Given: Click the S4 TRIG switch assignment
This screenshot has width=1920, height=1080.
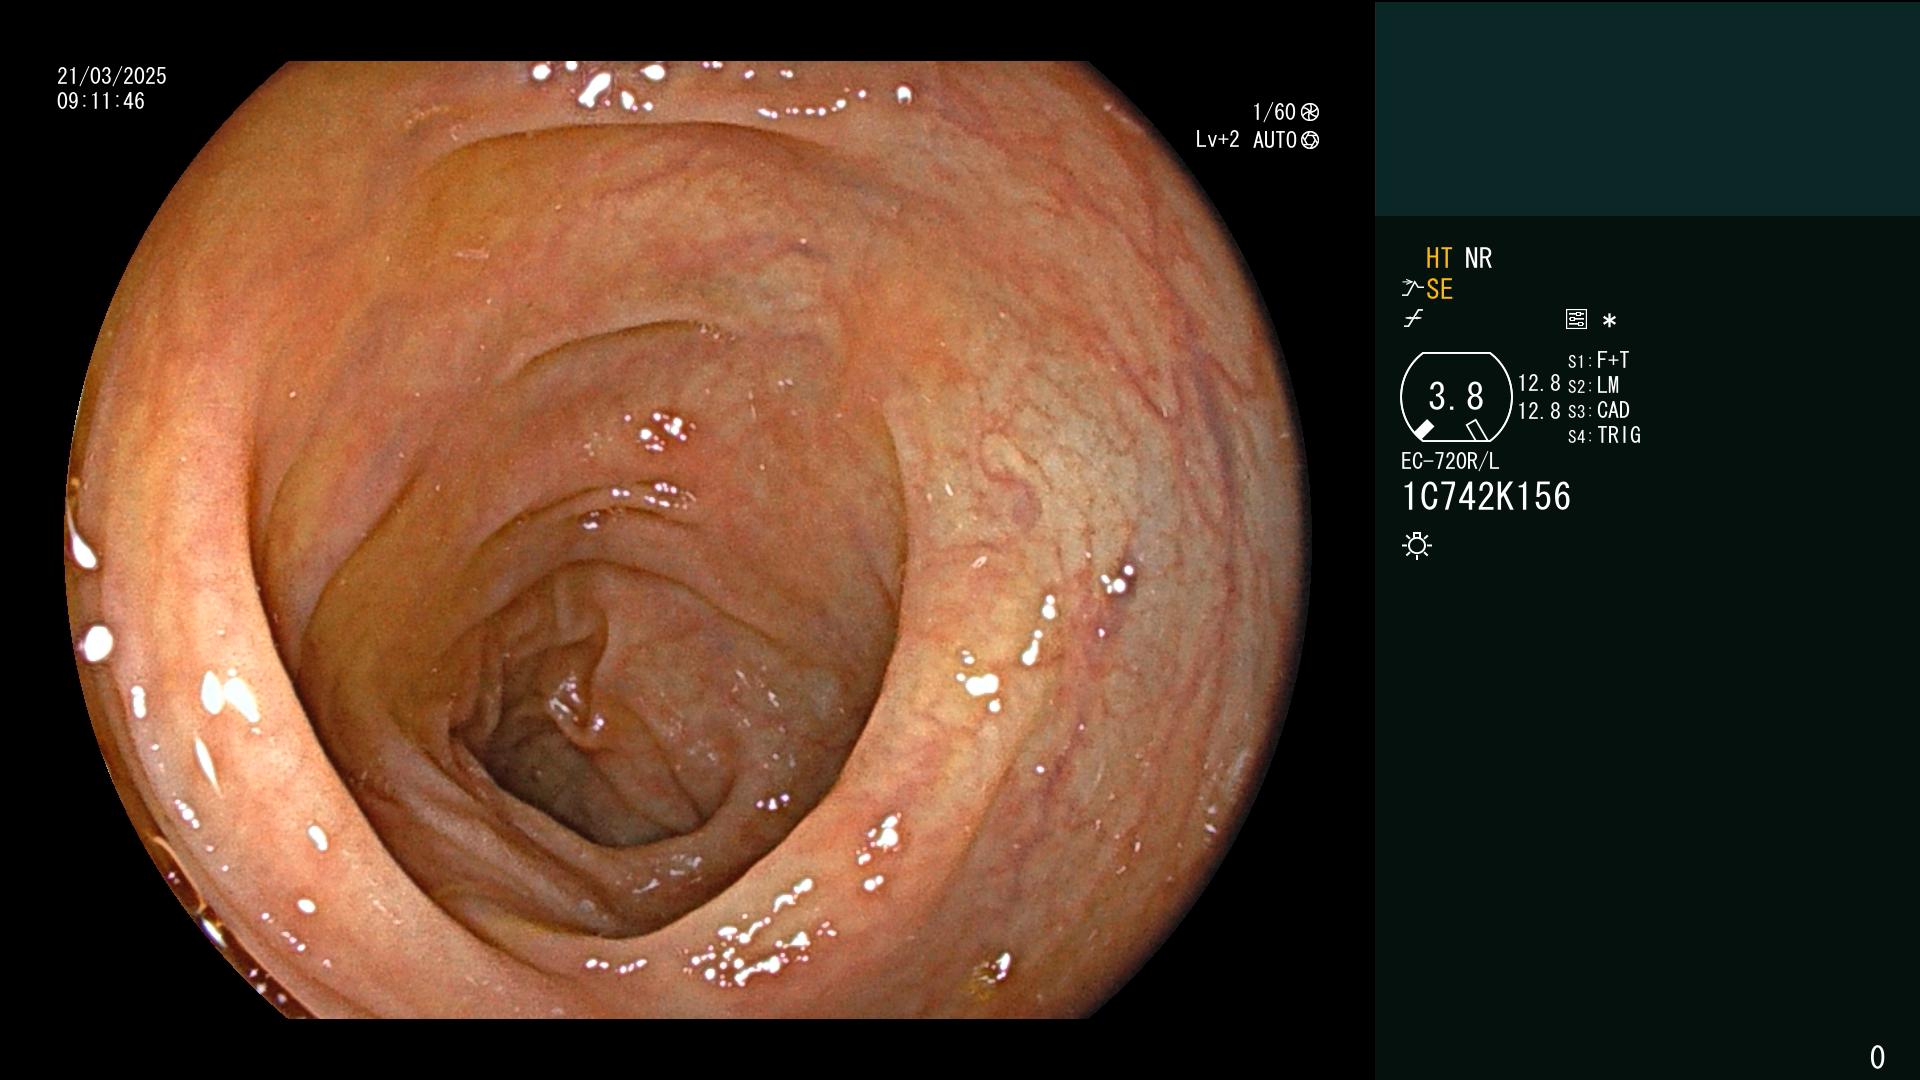Looking at the screenshot, I should click(x=1604, y=435).
